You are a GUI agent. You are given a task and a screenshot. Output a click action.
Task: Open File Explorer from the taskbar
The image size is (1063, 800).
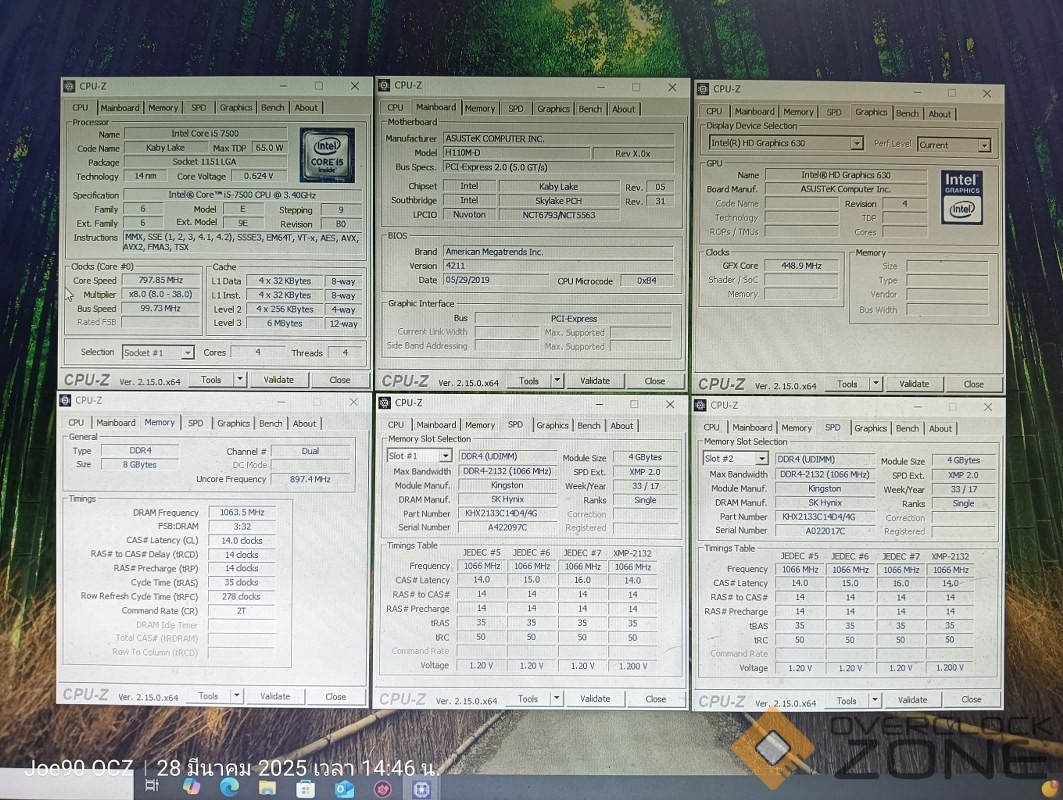[x=266, y=788]
